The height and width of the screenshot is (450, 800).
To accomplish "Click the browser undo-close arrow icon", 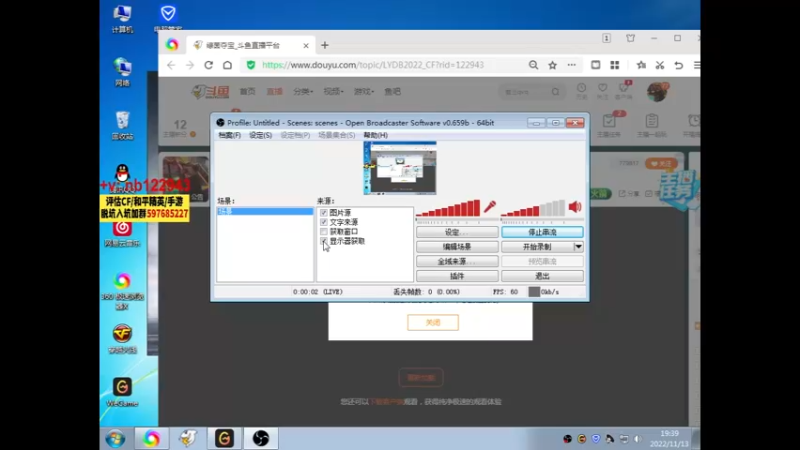I will 679,65.
